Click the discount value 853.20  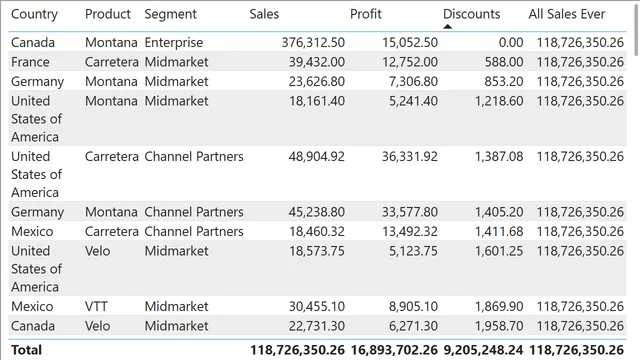click(504, 82)
